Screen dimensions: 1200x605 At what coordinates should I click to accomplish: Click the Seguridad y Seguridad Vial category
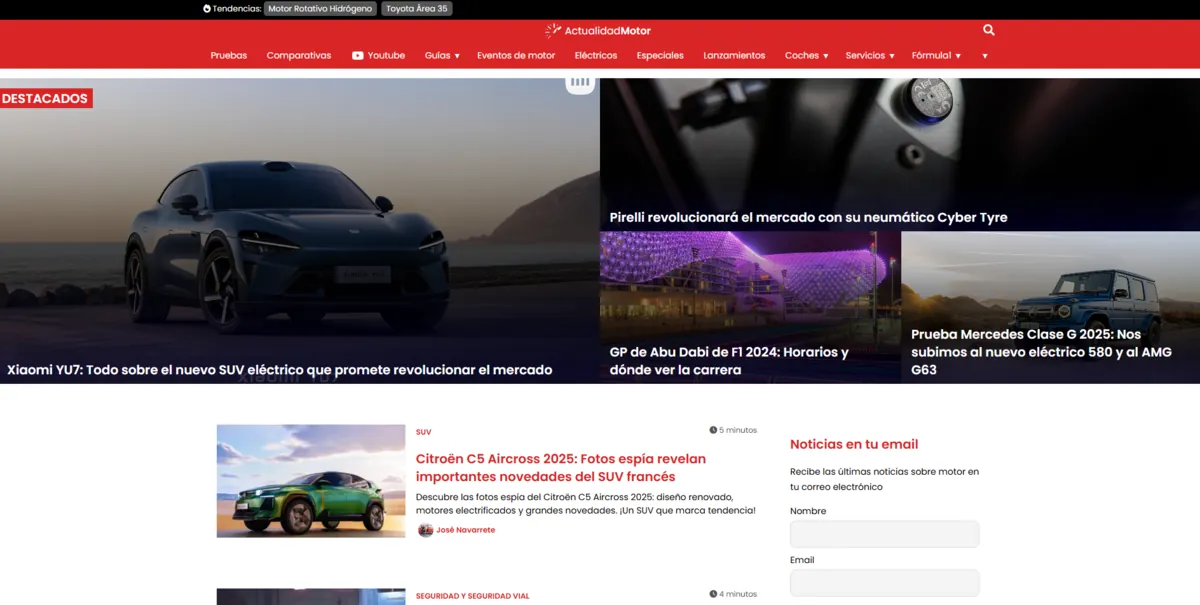(473, 596)
